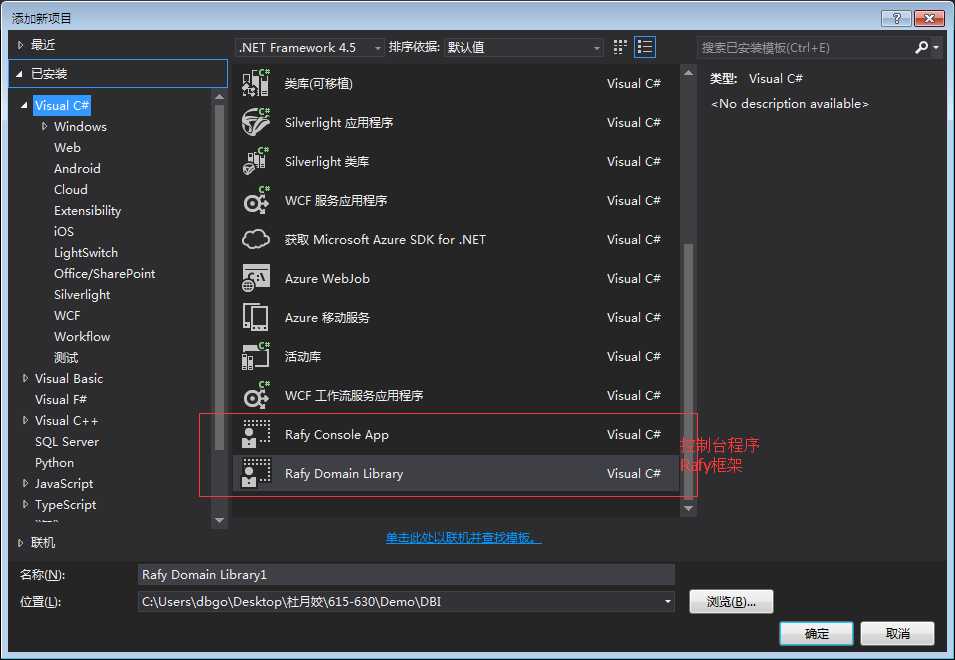
Task: Select the LightSwitch category
Action: 86,253
